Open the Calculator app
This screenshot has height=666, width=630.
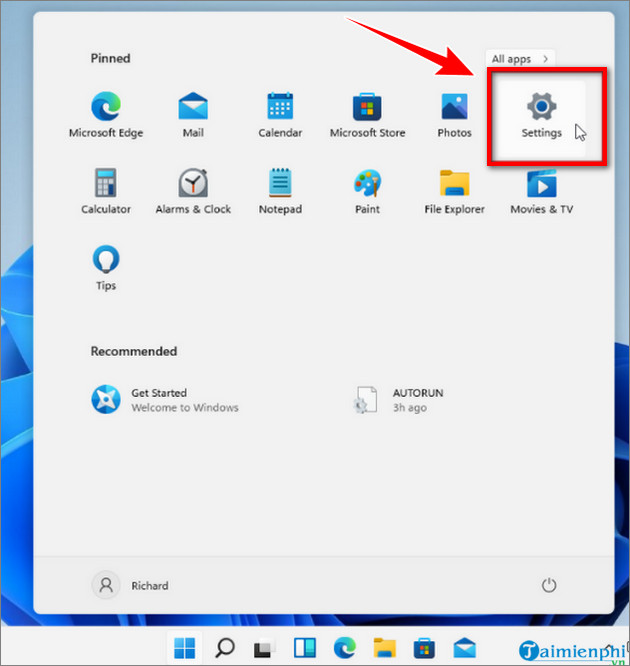click(x=106, y=191)
